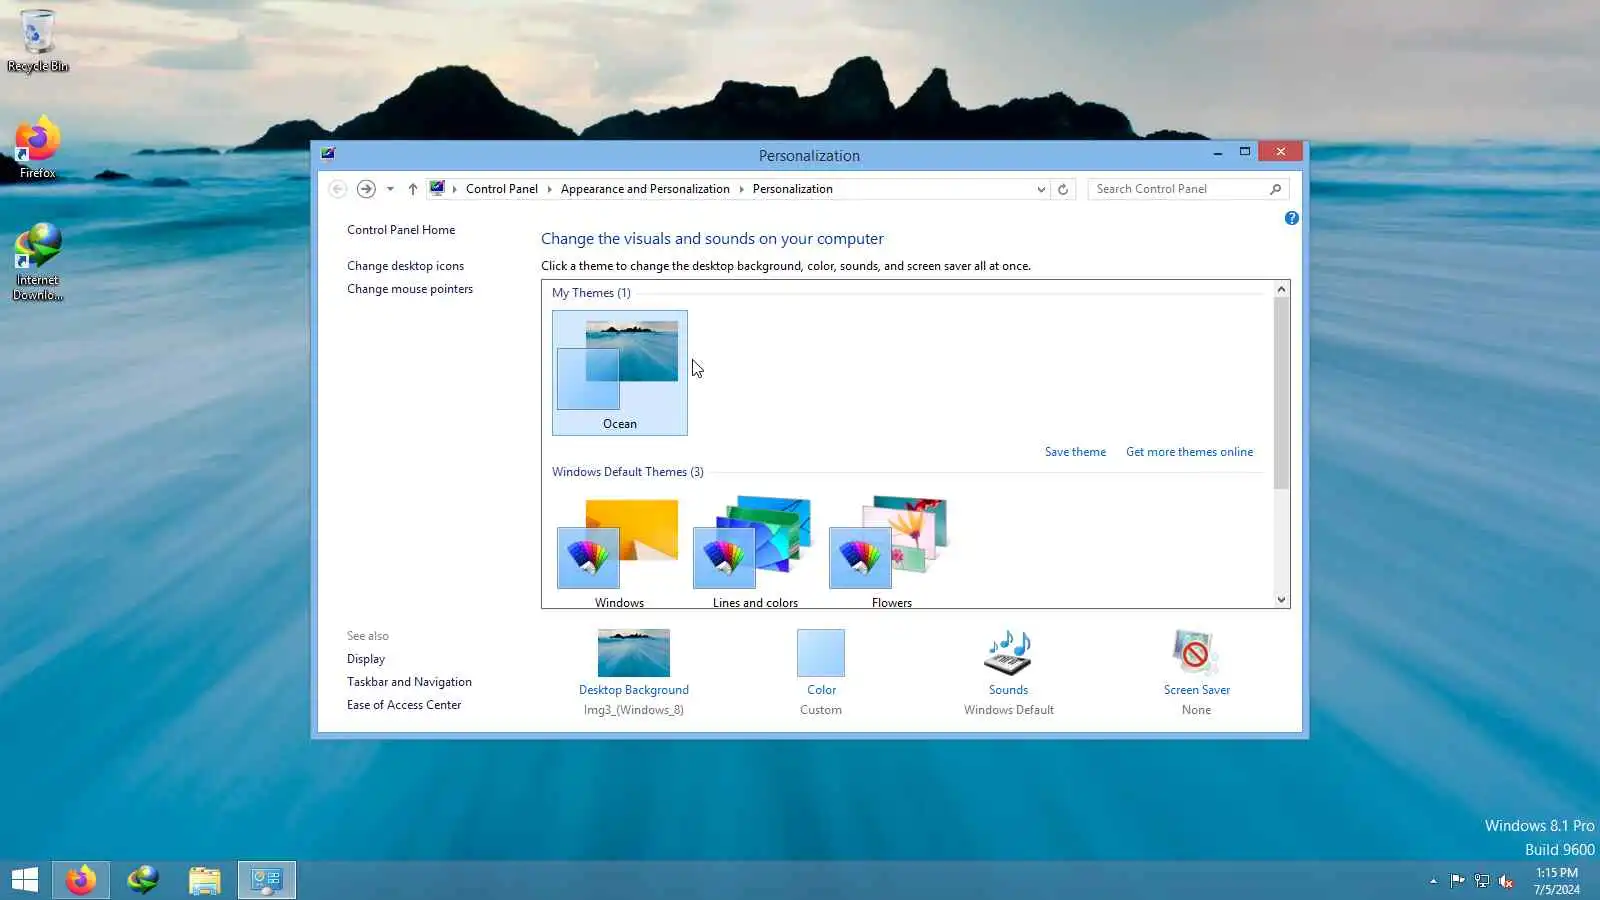1600x900 pixels.
Task: Click the Personalization window title icon
Action: pos(328,154)
